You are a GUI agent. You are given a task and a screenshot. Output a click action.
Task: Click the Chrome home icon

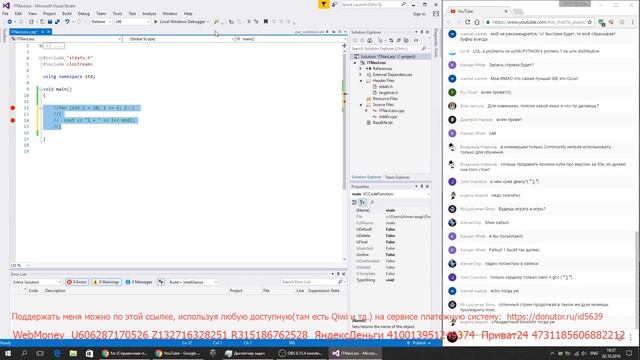(477, 22)
